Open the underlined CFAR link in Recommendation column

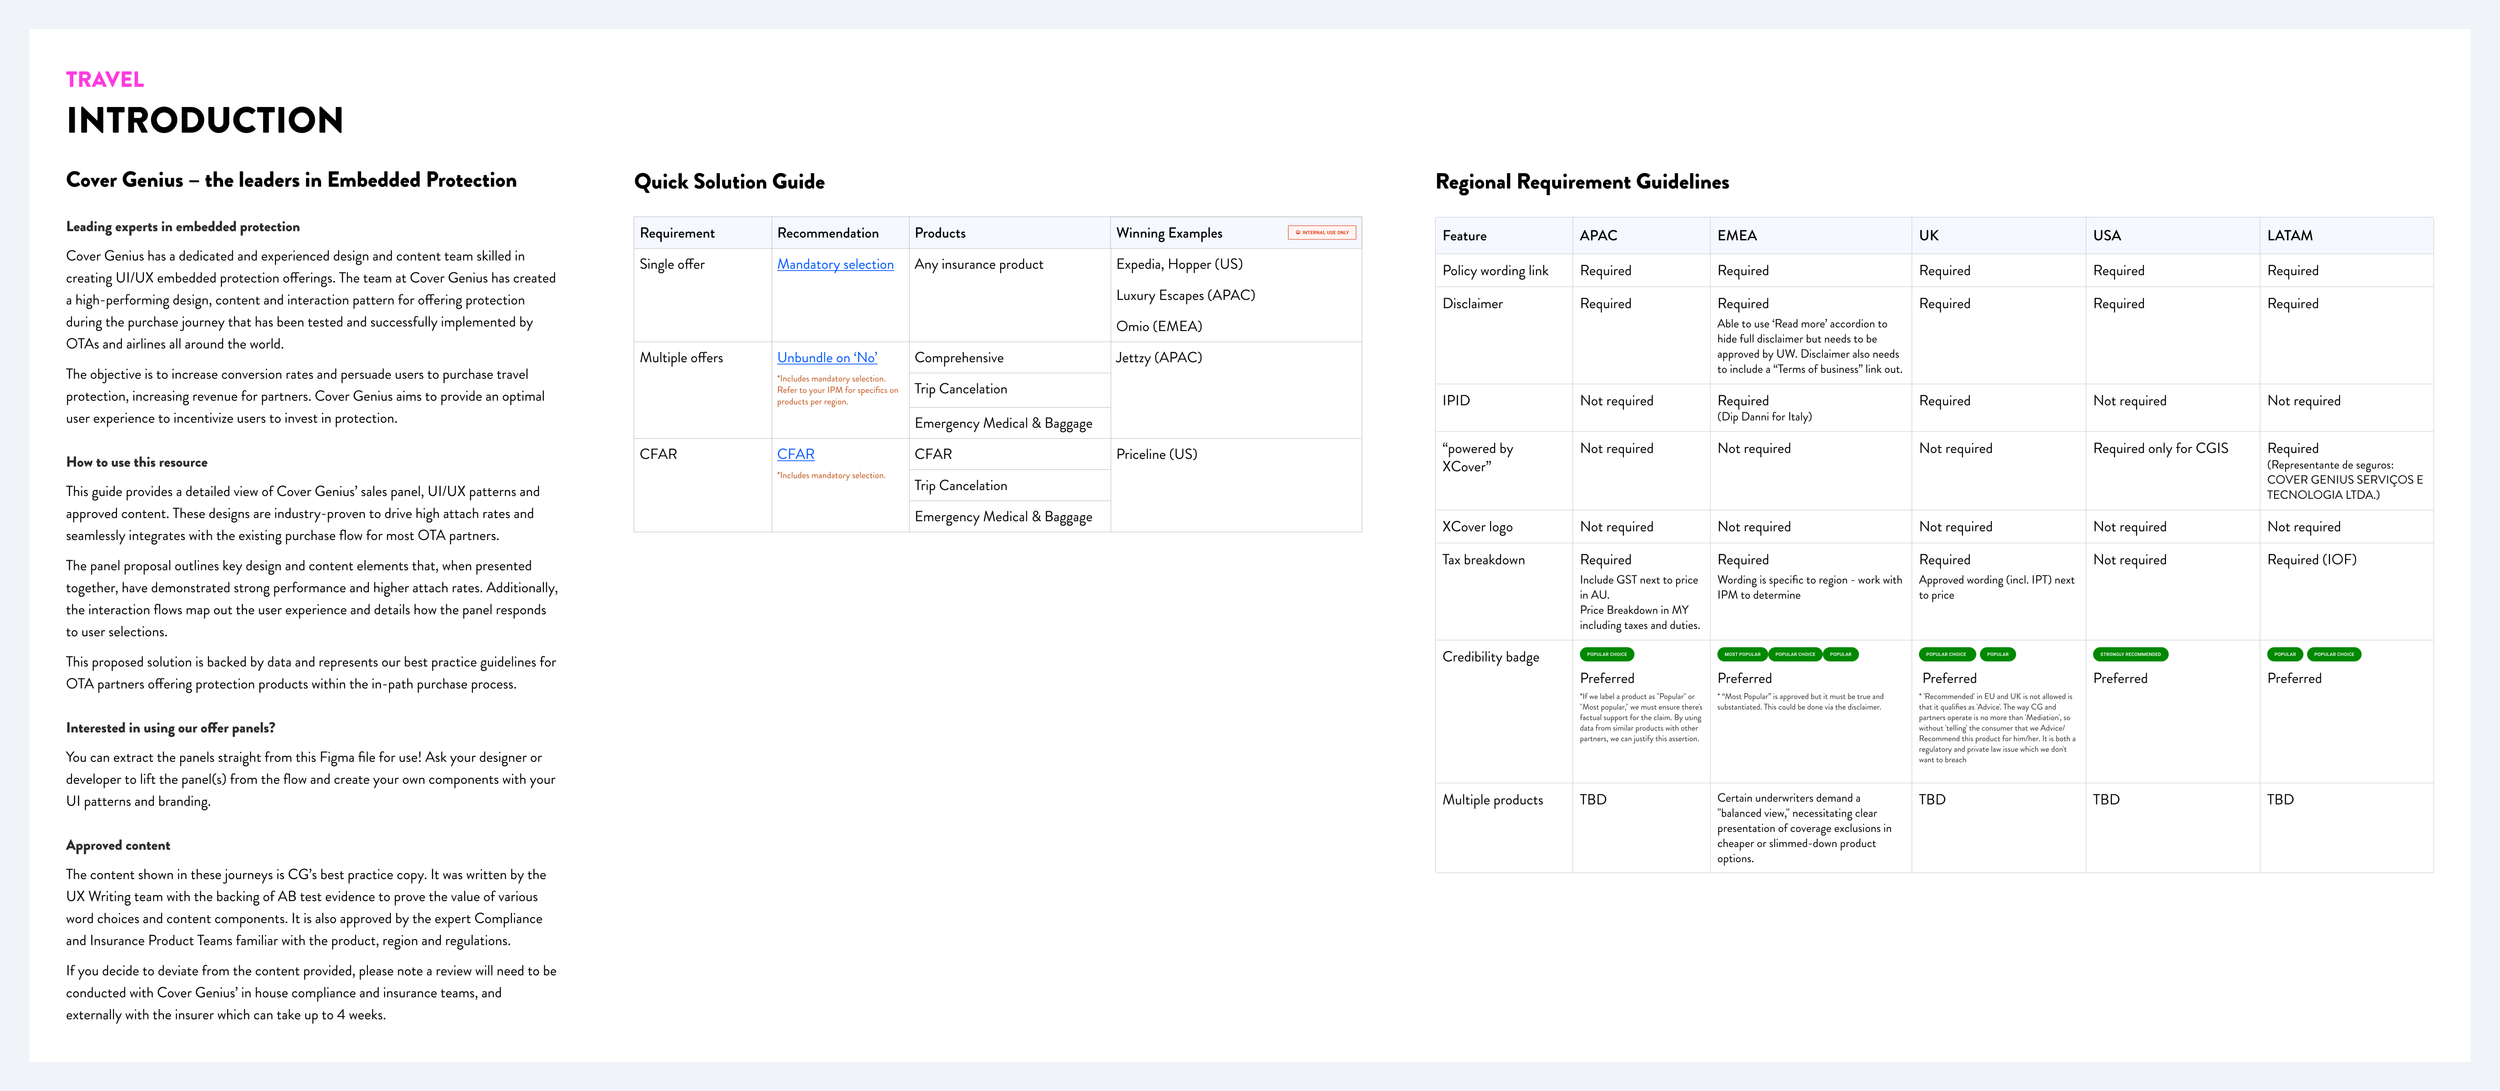(796, 454)
